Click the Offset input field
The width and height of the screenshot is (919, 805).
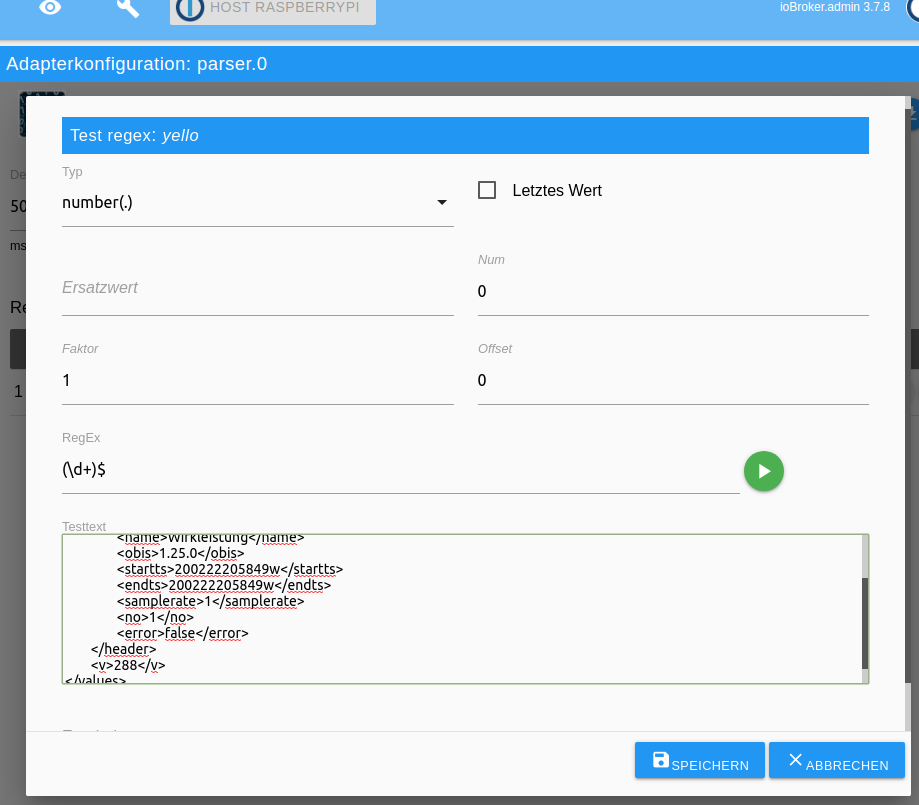click(673, 381)
